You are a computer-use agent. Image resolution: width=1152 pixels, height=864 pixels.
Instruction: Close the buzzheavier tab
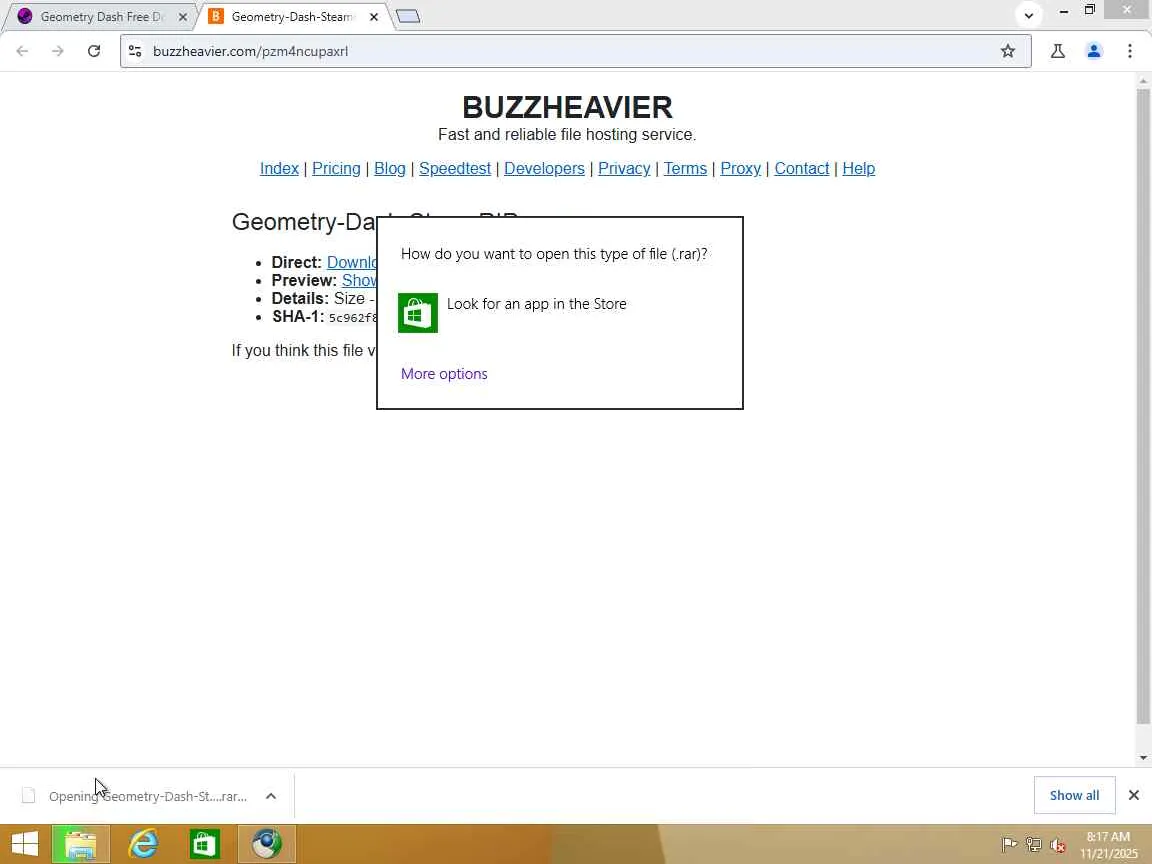[373, 16]
